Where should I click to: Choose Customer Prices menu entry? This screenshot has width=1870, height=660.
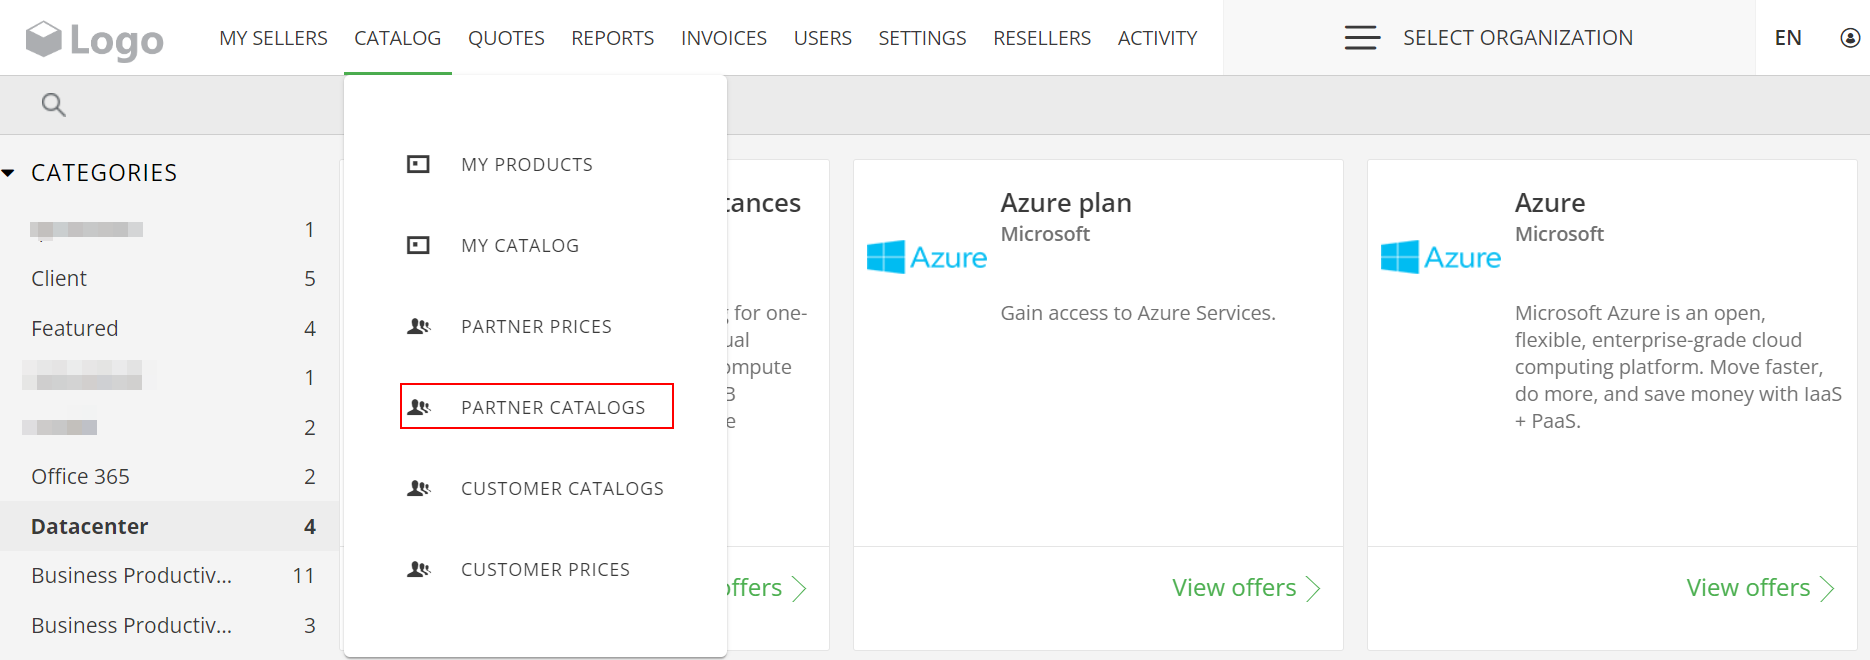tap(545, 569)
